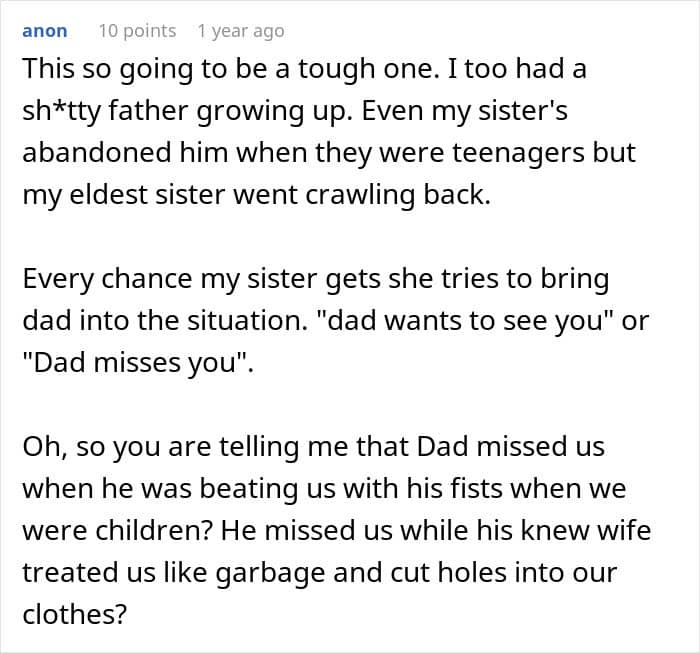Click the line starting 'Every chance my sister'
Screen dimensions: 700x653
coord(315,278)
